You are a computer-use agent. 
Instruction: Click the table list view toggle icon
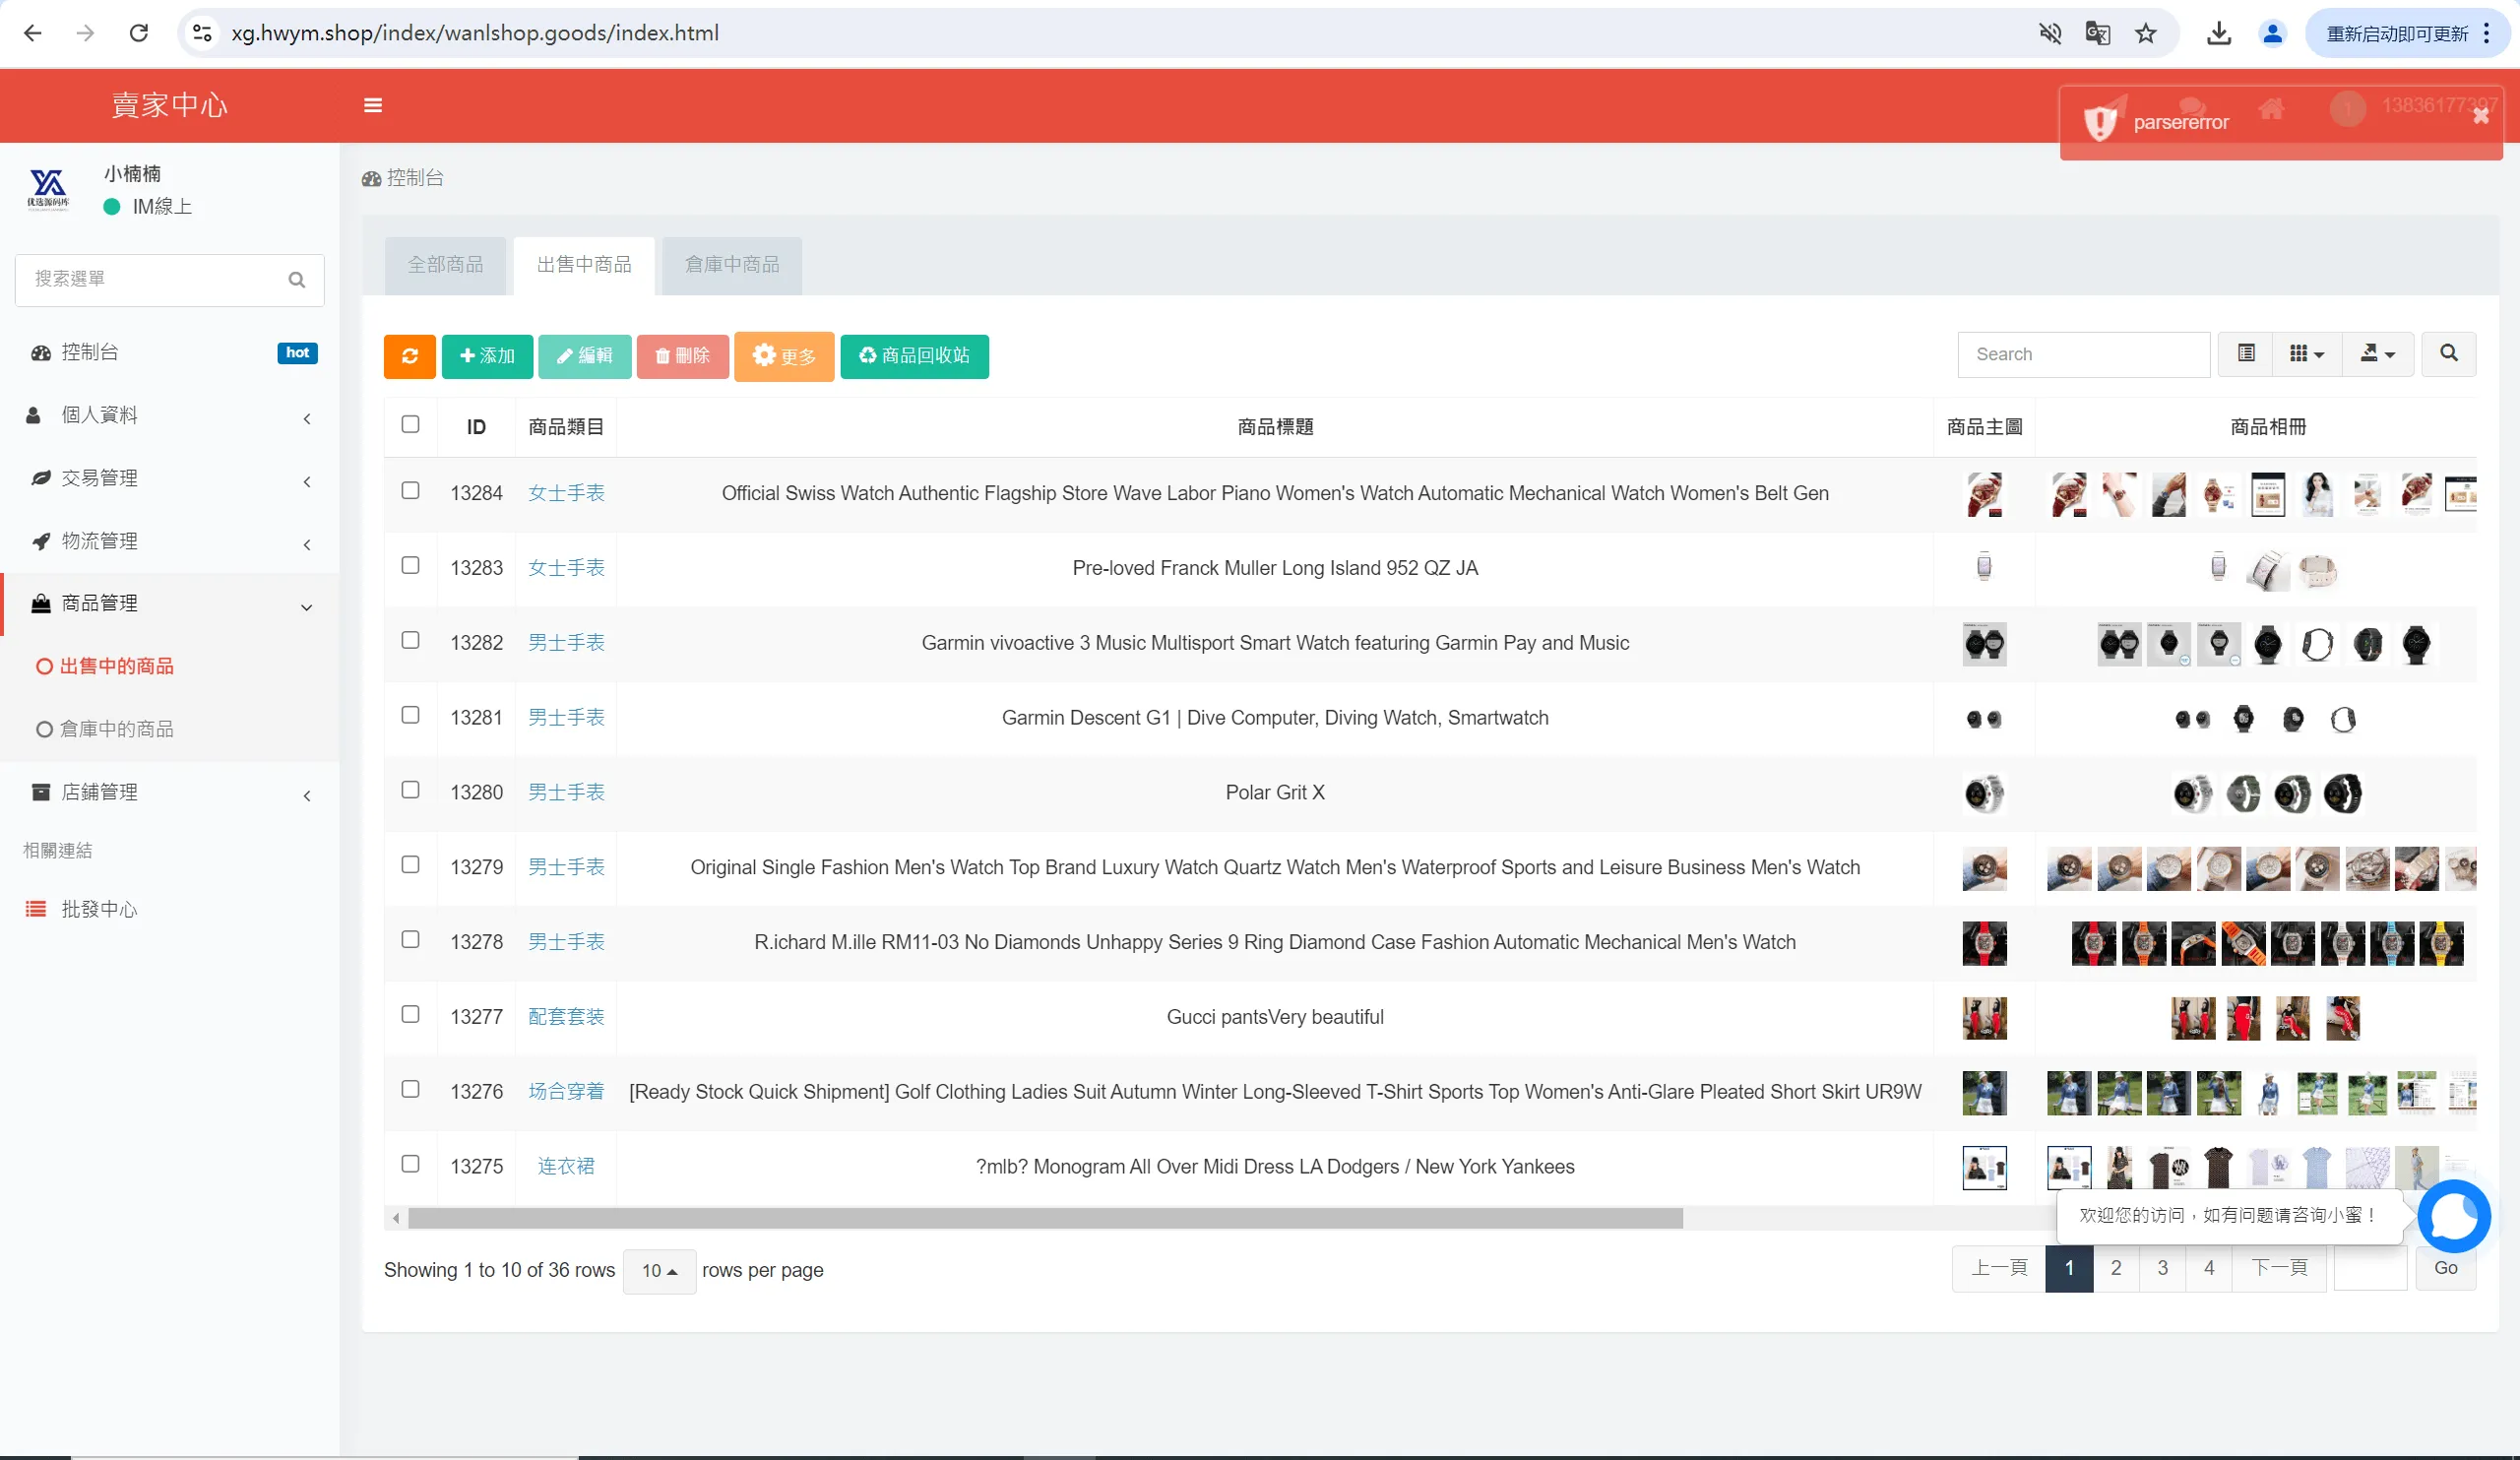[2245, 354]
